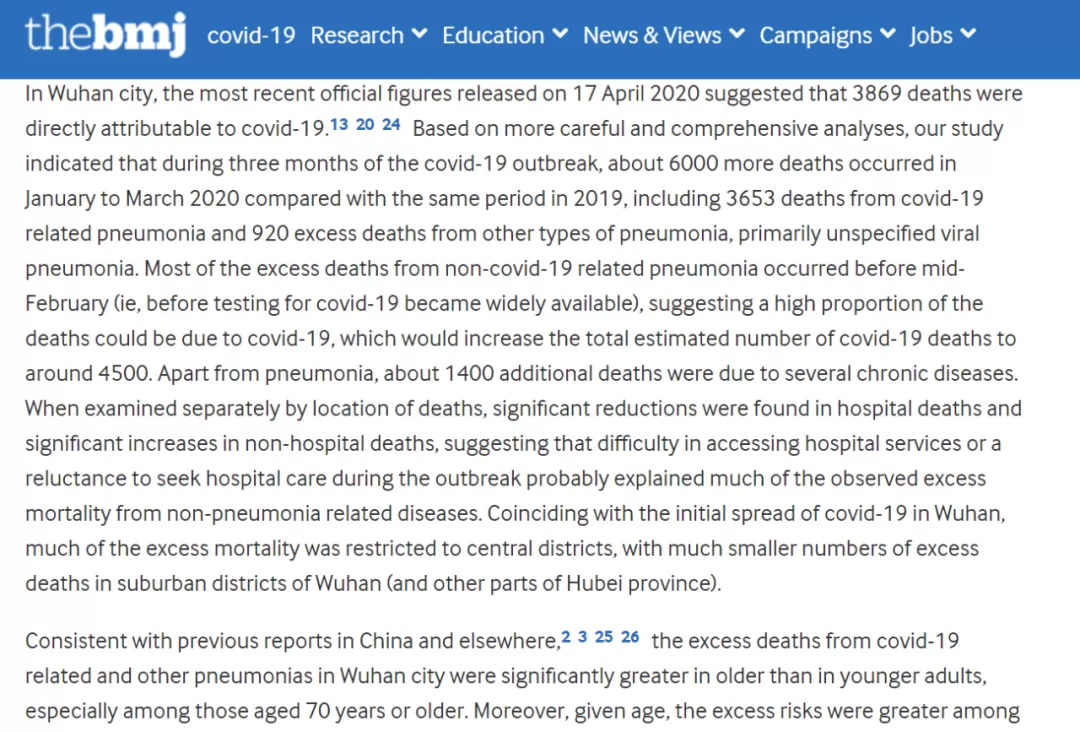Follow reference 2 citation link
Screen dimensions: 1080x732
[x=566, y=637]
